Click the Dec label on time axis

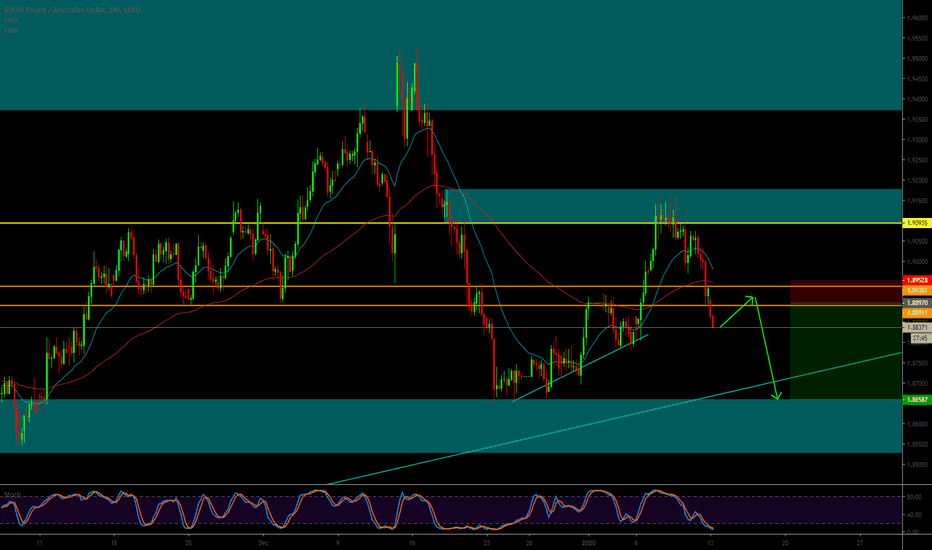point(262,541)
